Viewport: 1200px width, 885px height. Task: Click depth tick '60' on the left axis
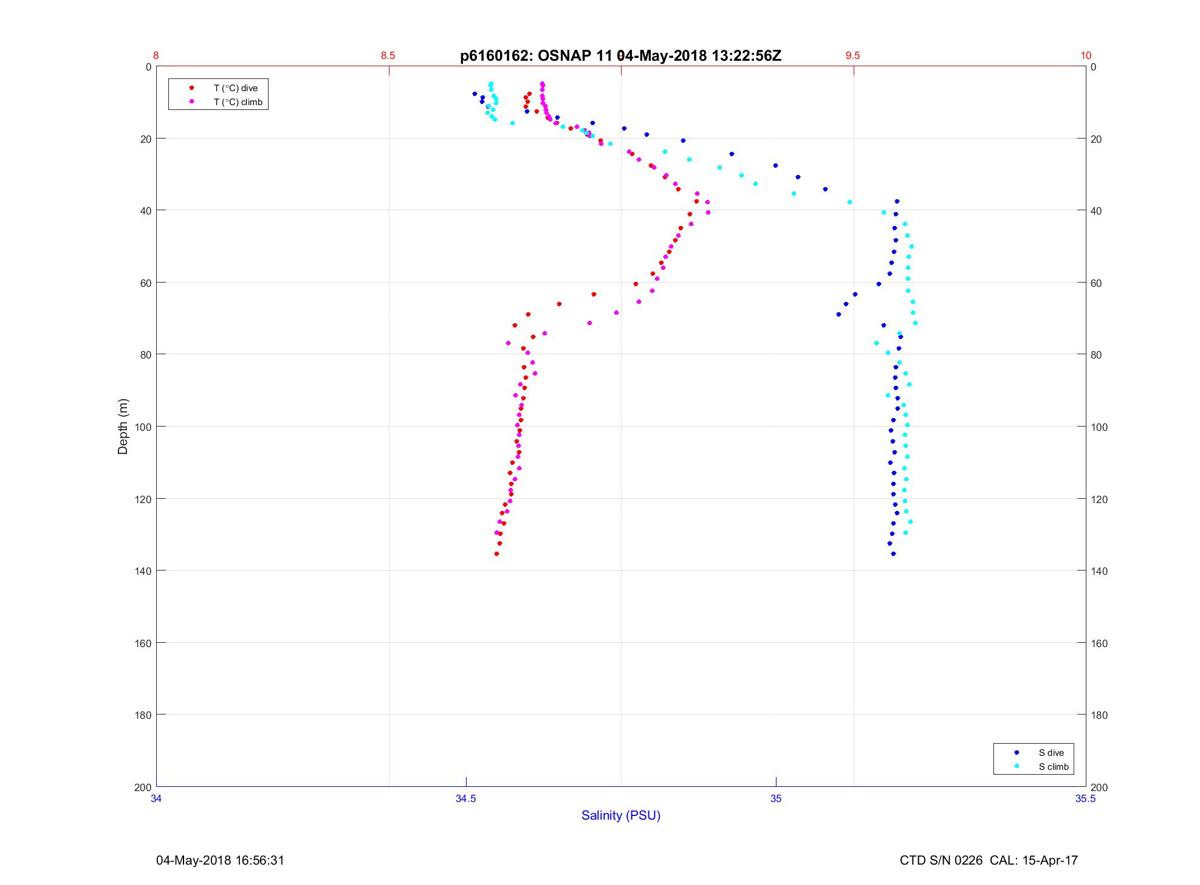tap(145, 283)
